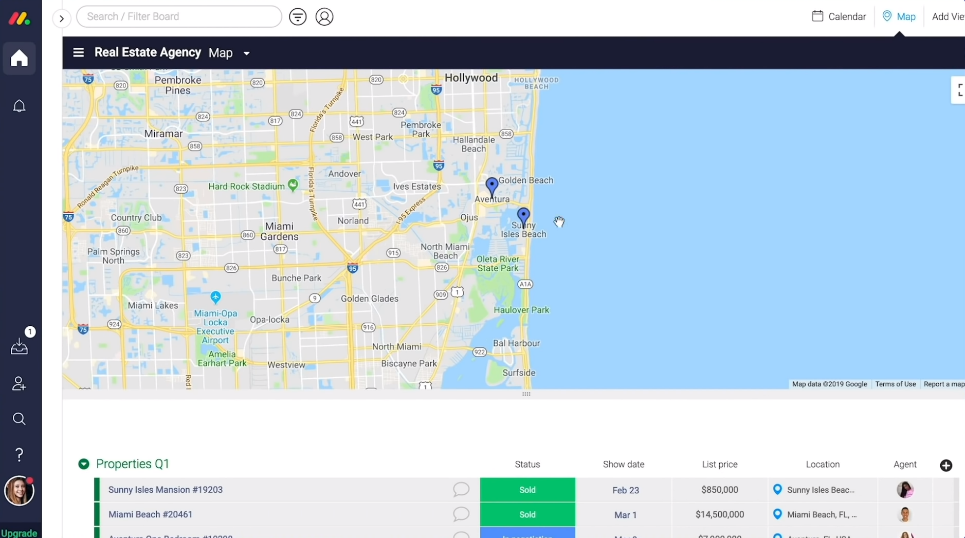Add a new column with plus icon
This screenshot has height=538, width=965.
946,465
